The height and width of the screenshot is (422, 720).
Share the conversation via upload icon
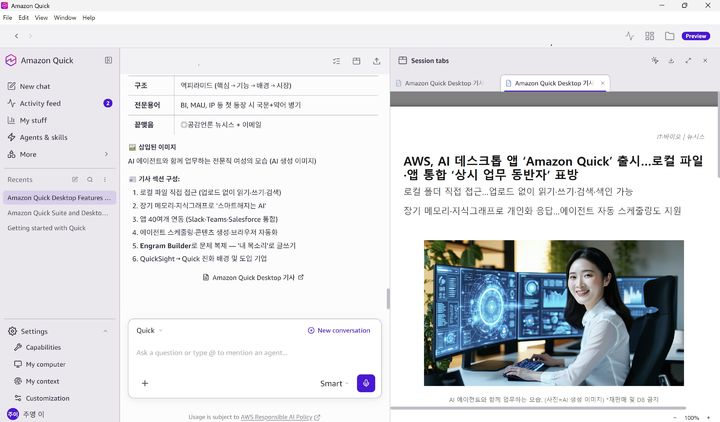point(377,61)
